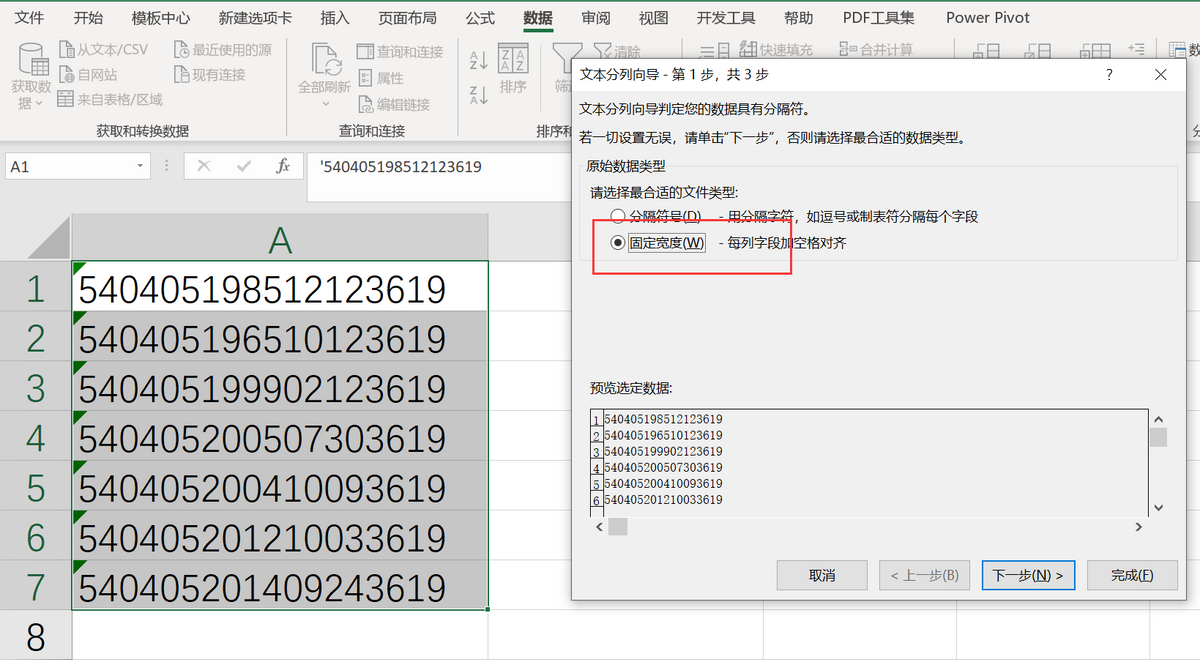The width and height of the screenshot is (1200, 660).
Task: Select the row 8 header
Action: 36,636
